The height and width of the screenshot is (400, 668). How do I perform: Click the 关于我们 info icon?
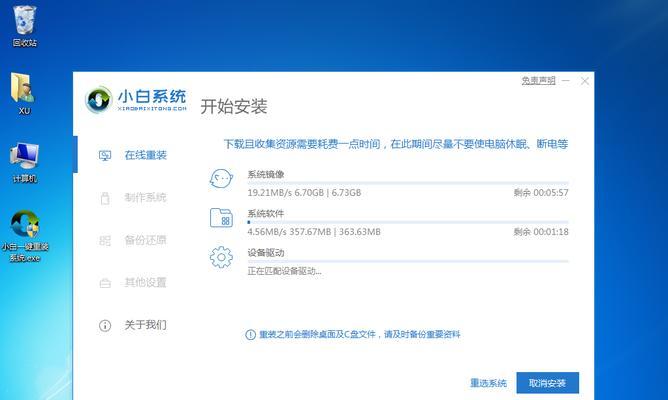tap(105, 325)
